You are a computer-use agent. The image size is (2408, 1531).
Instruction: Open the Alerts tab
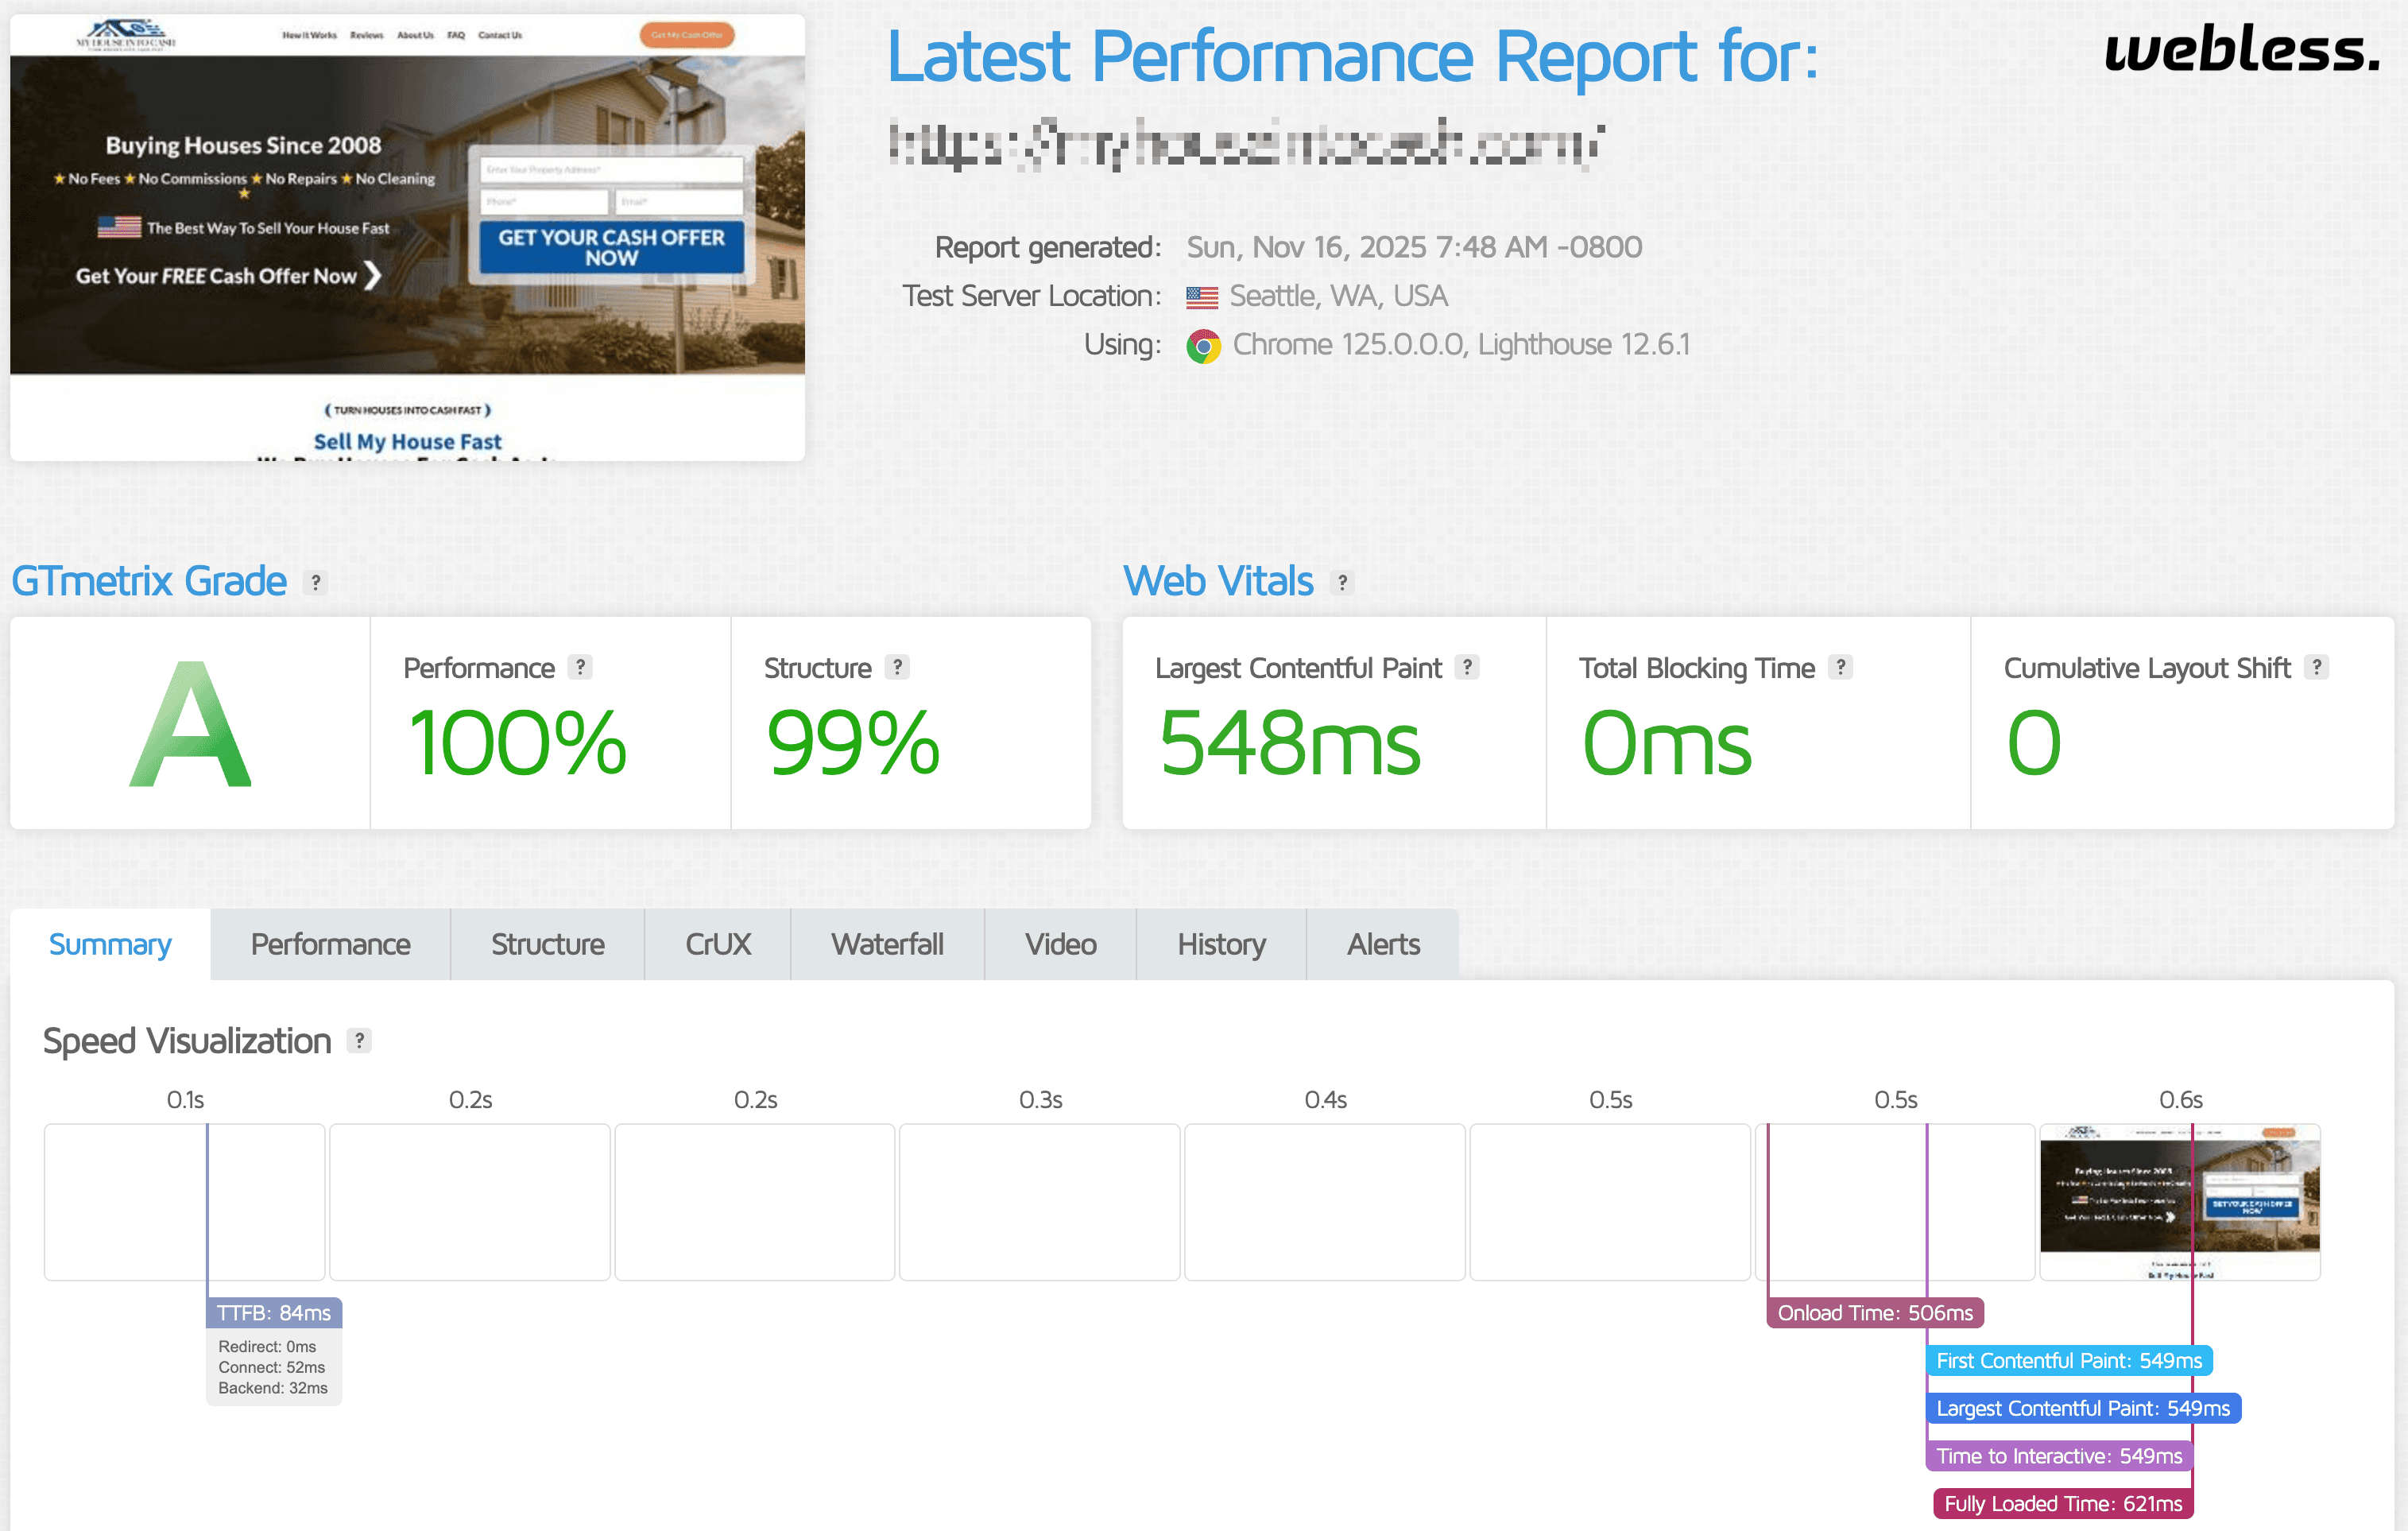[x=1382, y=944]
